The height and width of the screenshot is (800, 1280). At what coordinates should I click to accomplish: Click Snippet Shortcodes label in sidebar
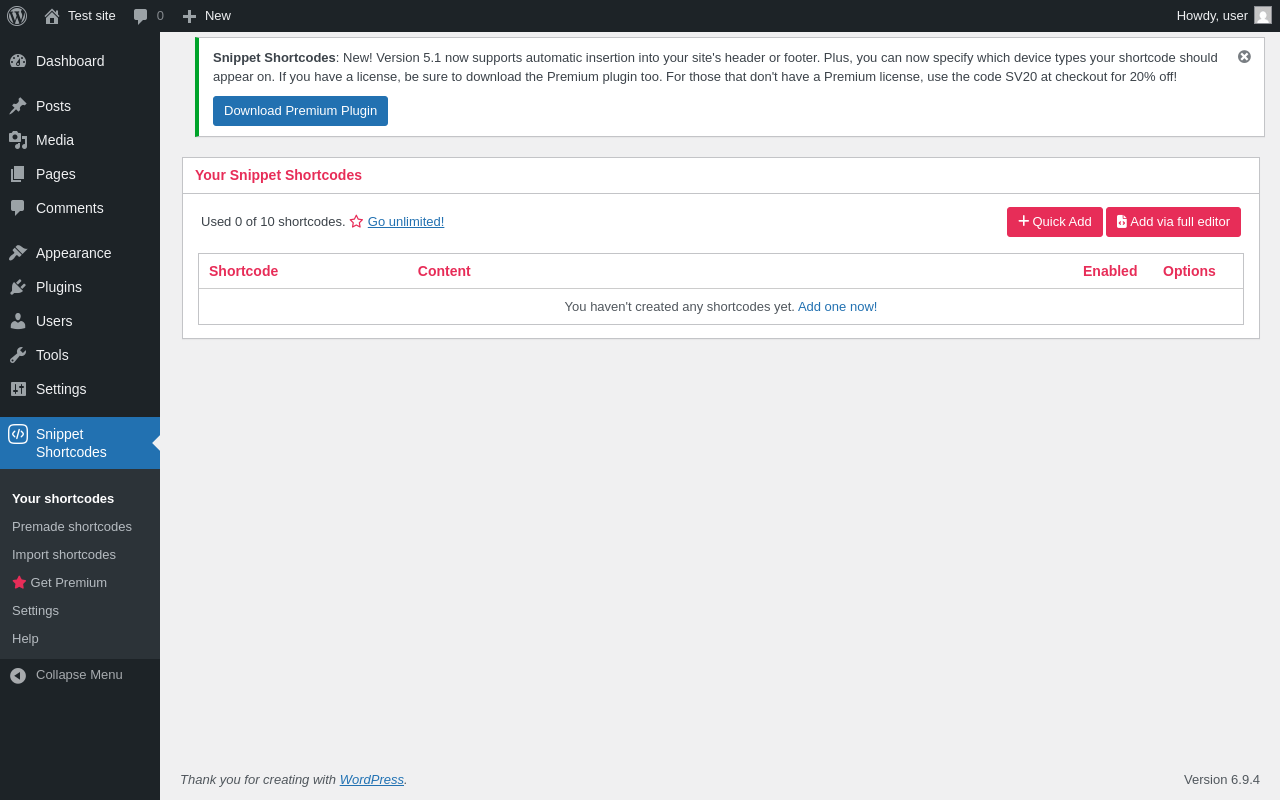[71, 443]
